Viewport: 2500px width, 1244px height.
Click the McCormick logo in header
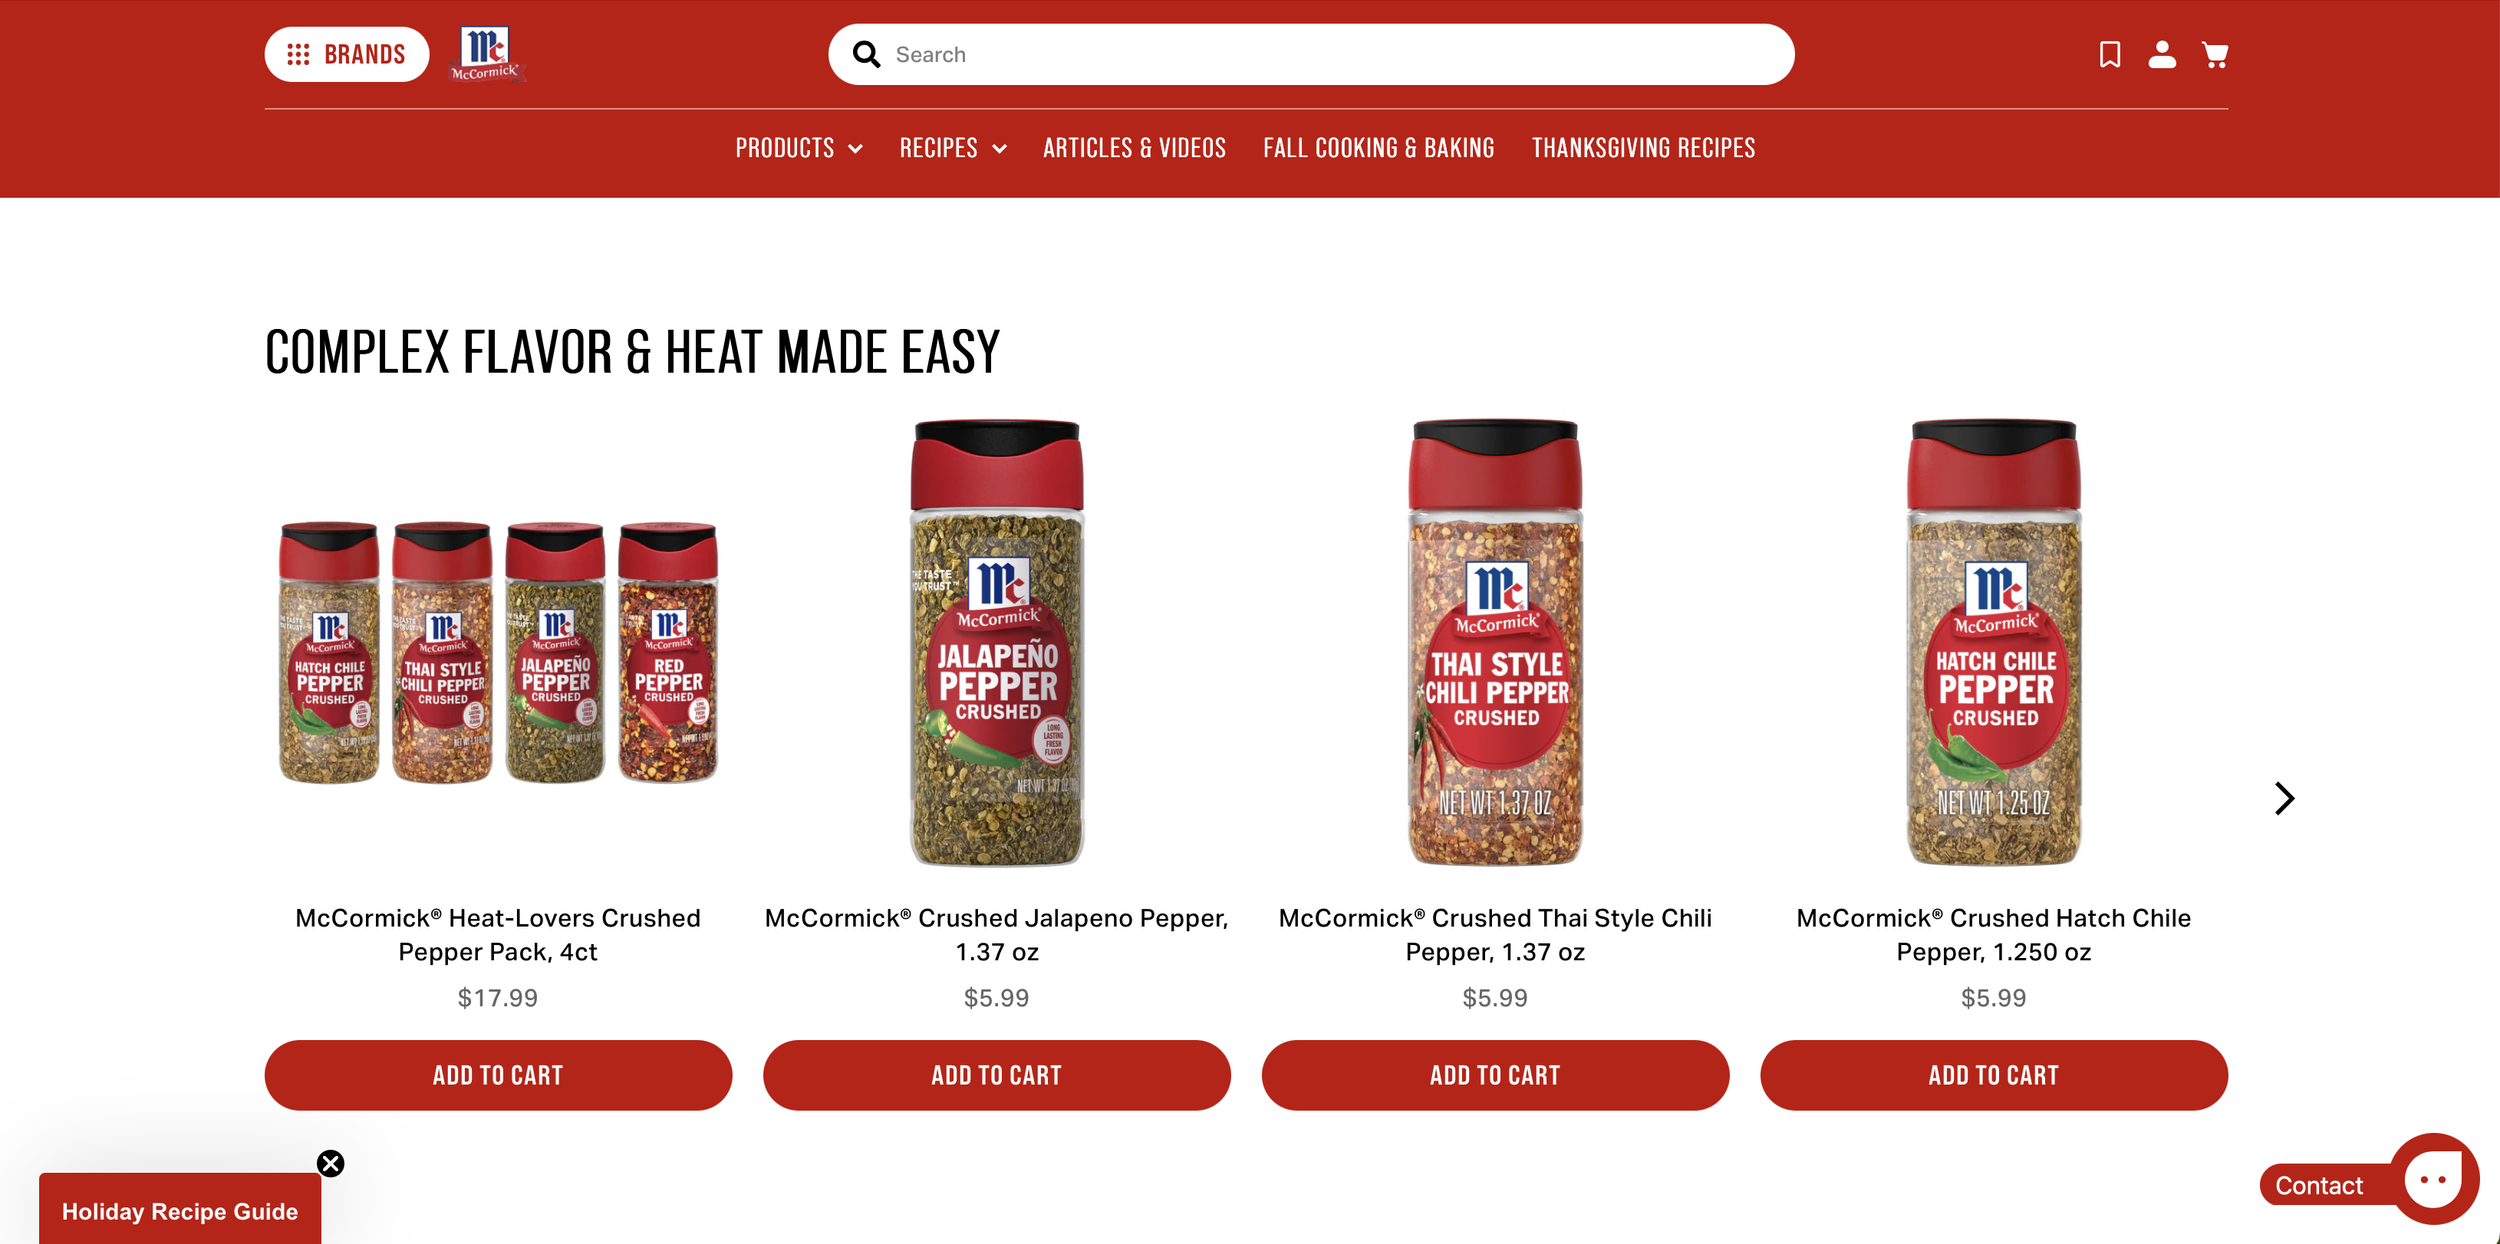coord(487,54)
